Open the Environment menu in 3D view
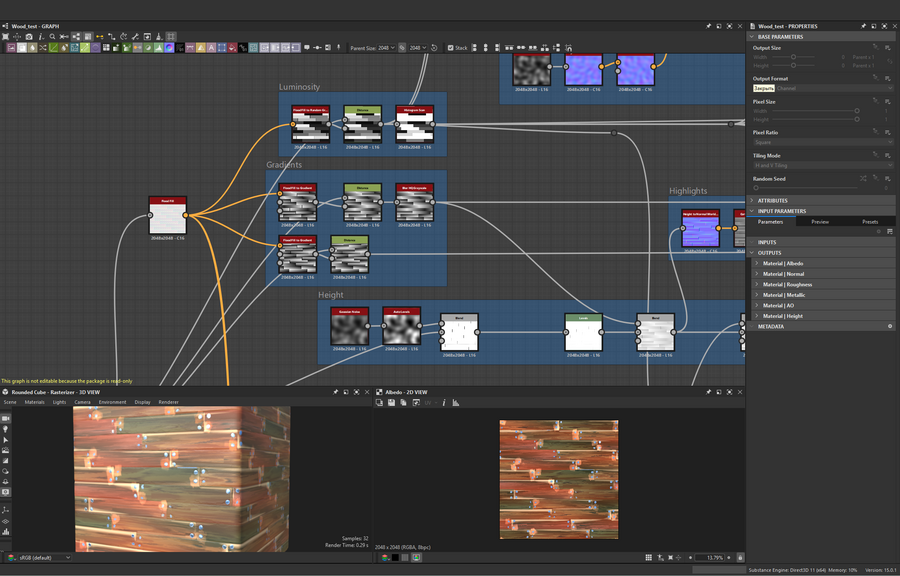Screen dimensions: 900x576 (x=112, y=402)
